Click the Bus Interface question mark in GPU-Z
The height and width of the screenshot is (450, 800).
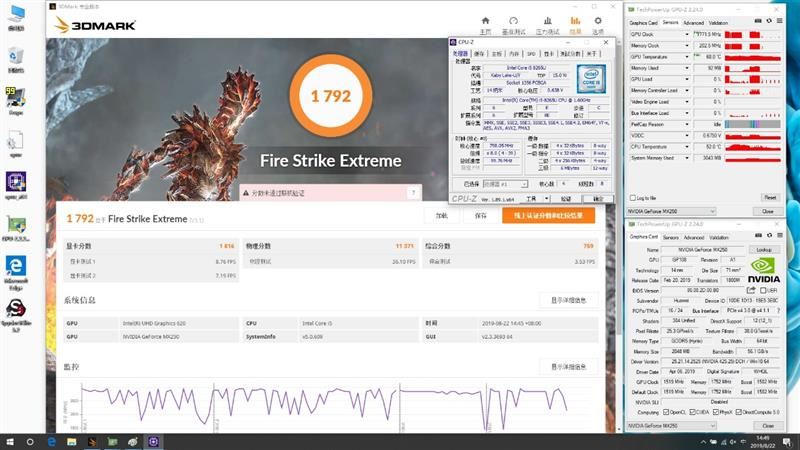point(778,311)
